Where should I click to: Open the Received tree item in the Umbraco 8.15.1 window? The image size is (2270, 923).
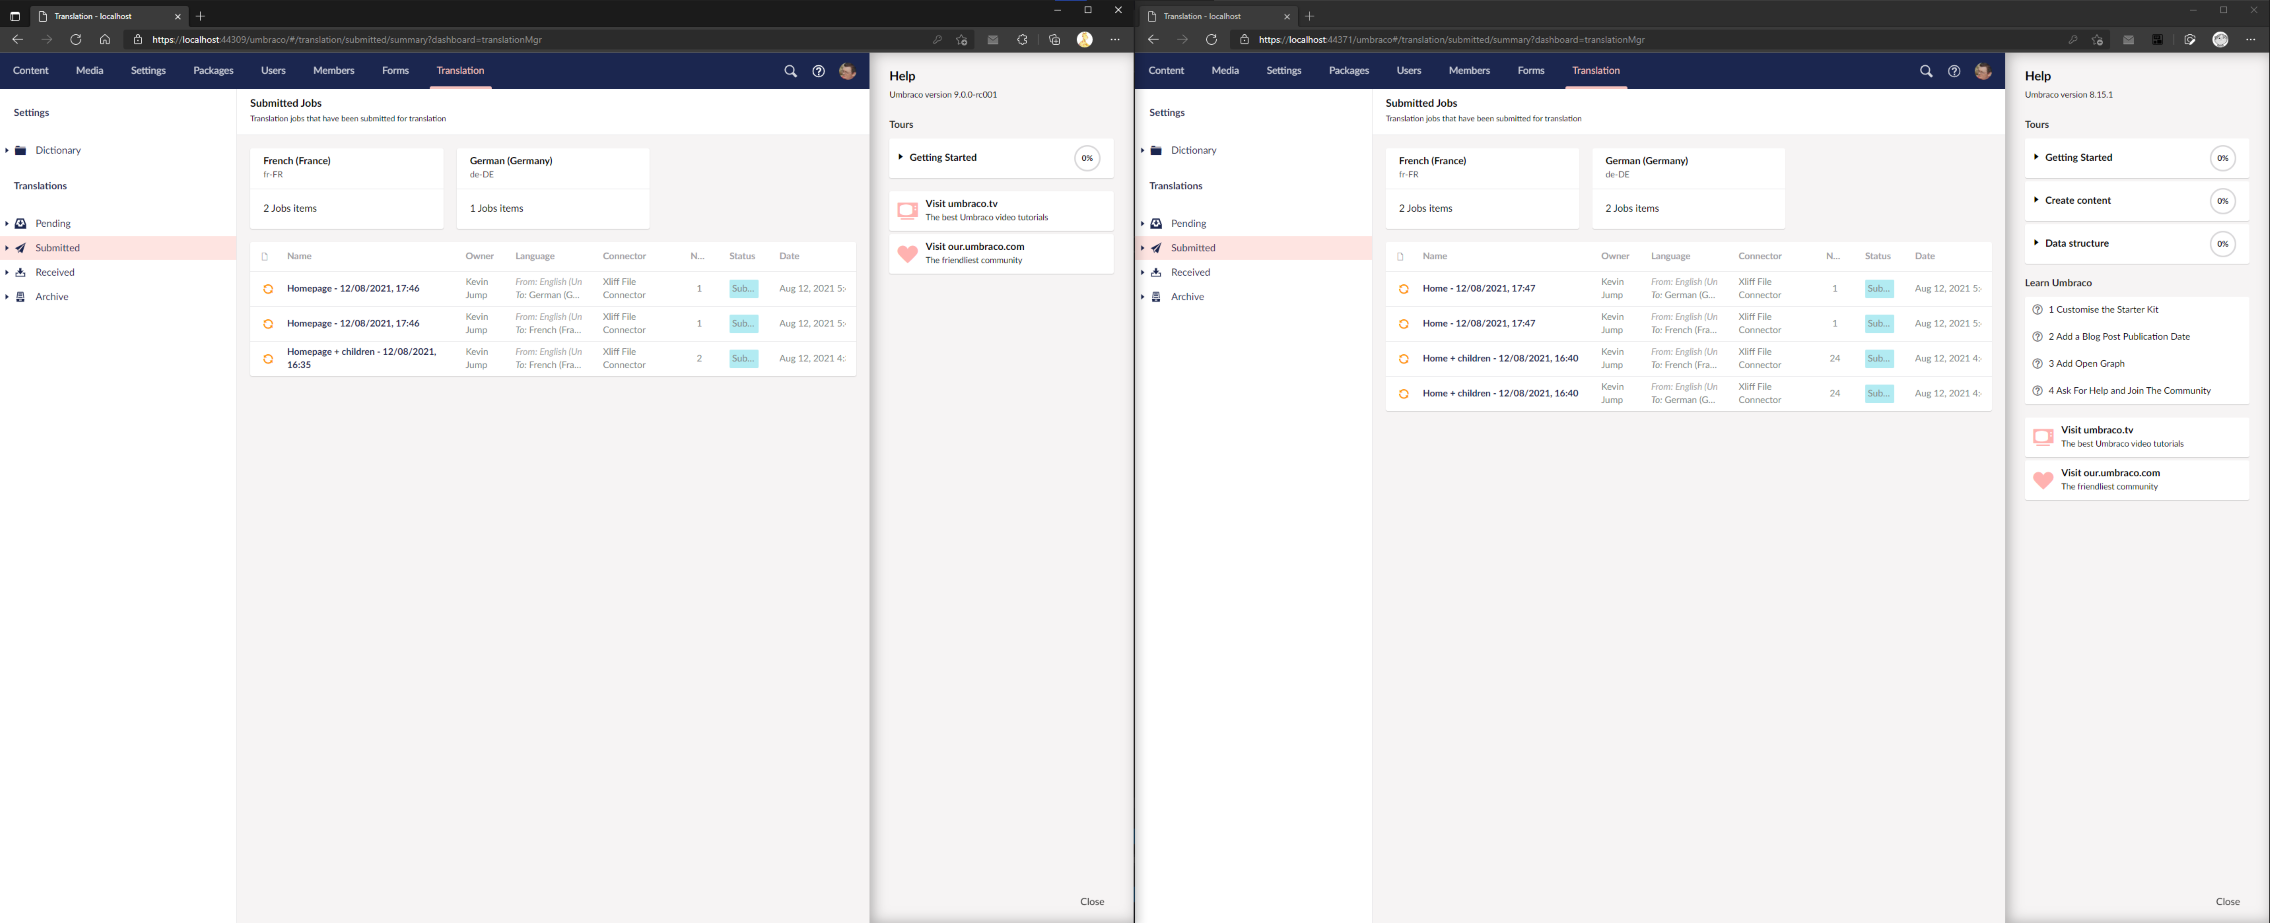(x=1190, y=272)
